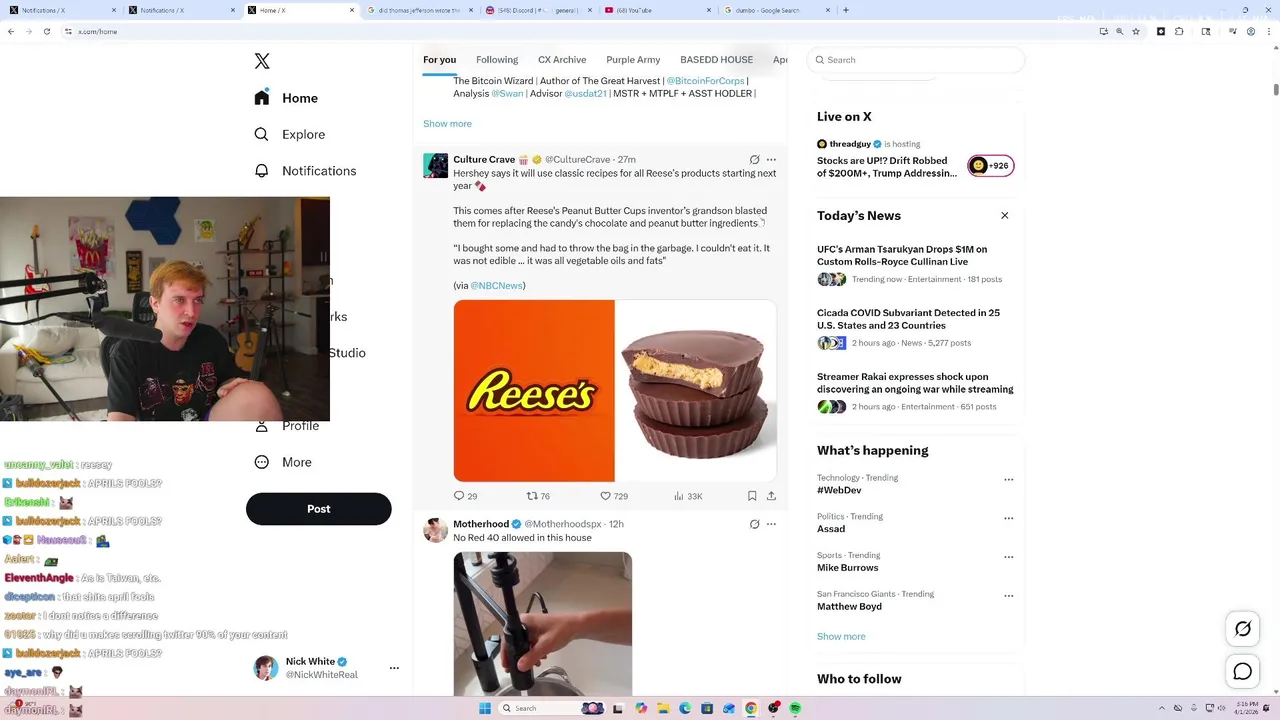Screen dimensions: 1280x720
Task: Open options for the Matthew Boyd trend
Action: [x=1008, y=597]
